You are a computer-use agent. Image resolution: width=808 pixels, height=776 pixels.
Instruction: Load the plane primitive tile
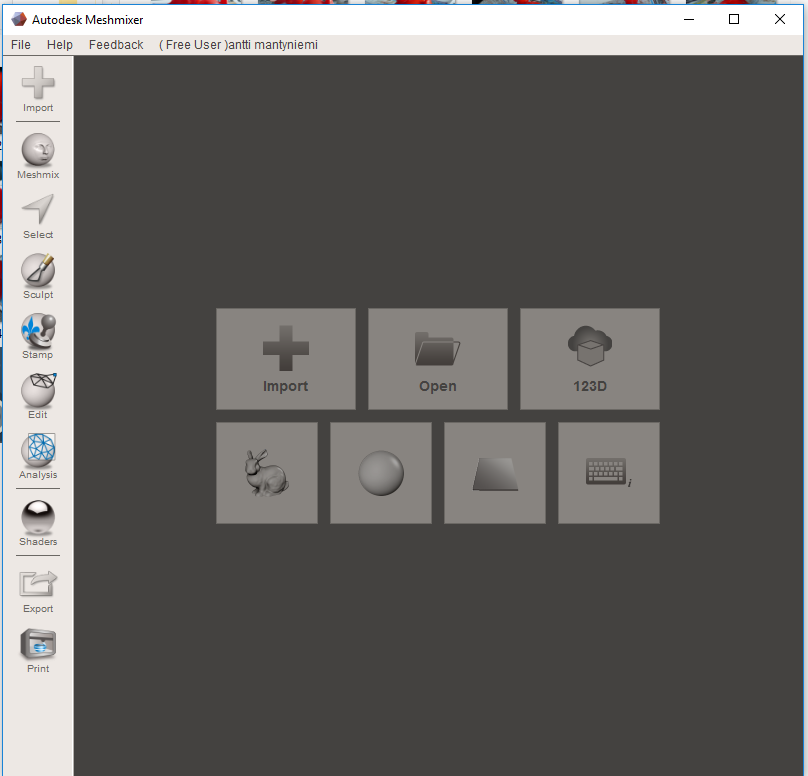[x=495, y=473]
